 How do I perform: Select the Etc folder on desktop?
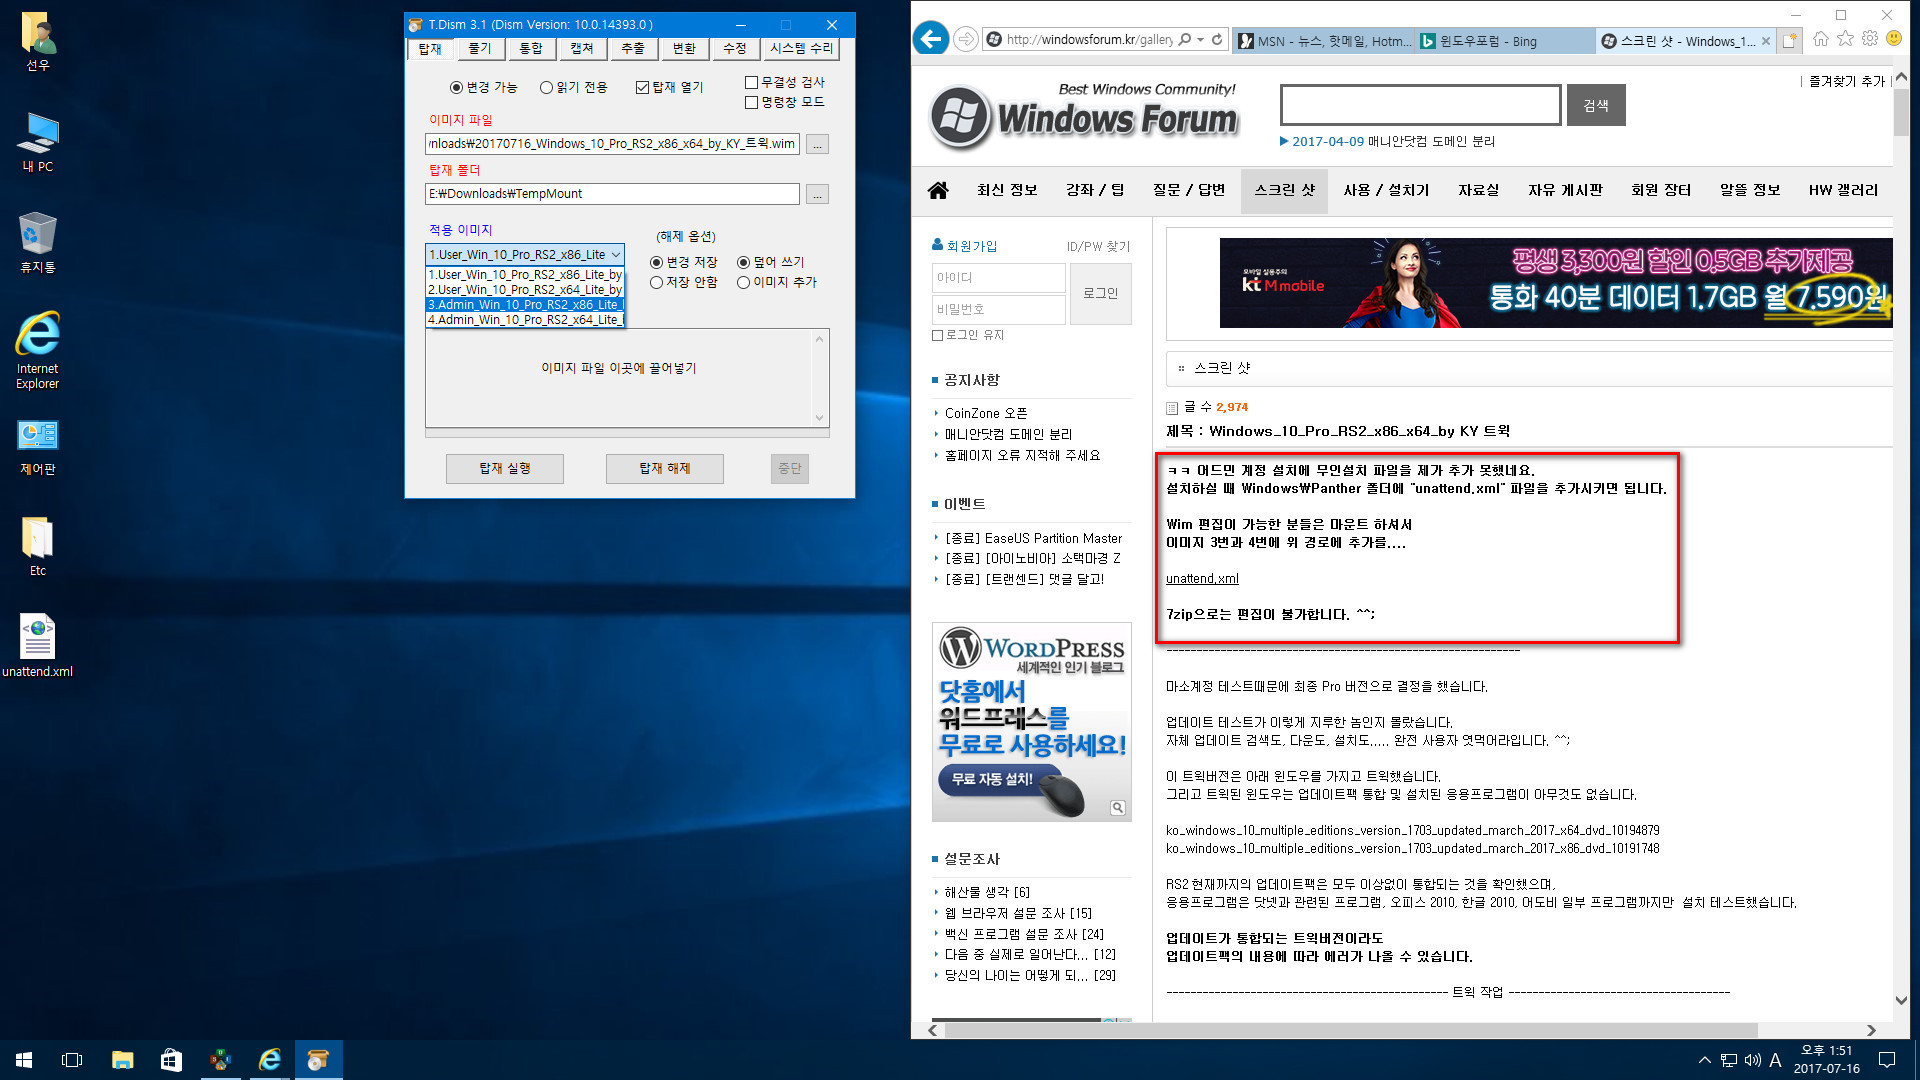(38, 546)
